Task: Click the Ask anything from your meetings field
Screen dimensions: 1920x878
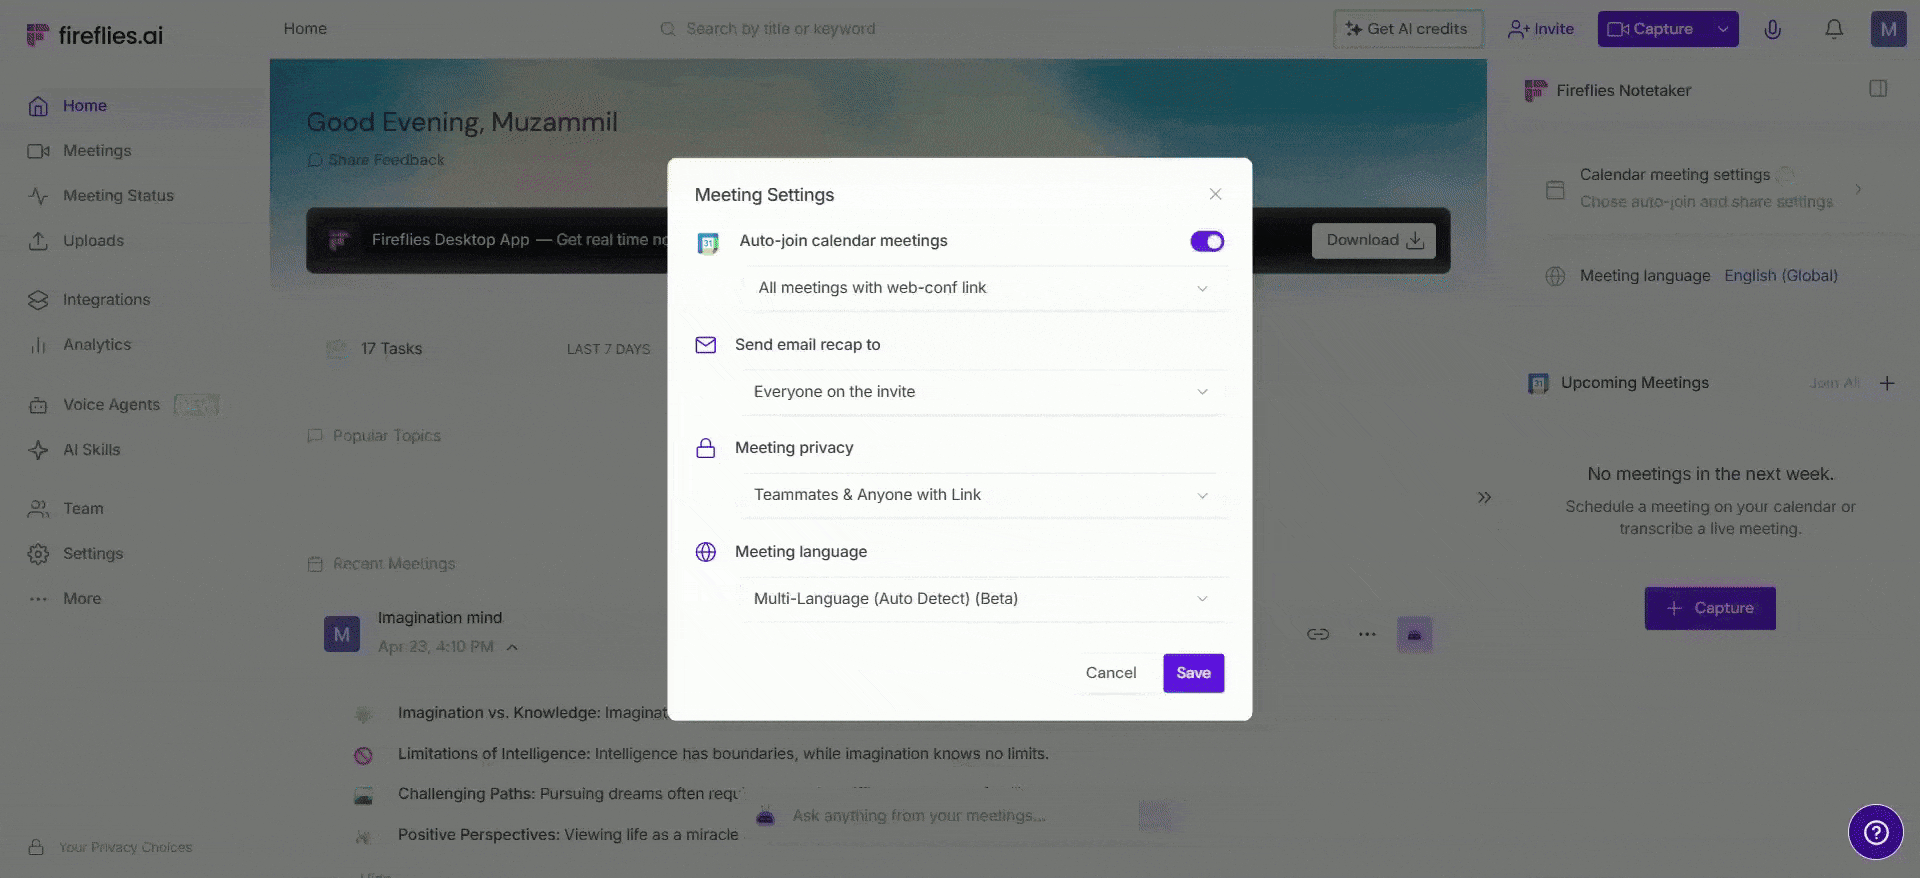Action: click(x=919, y=816)
